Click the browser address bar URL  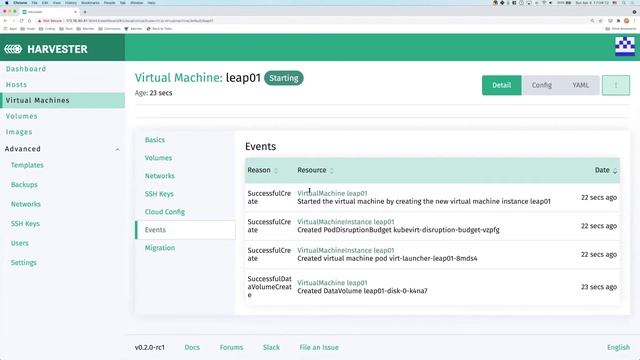(x=139, y=20)
